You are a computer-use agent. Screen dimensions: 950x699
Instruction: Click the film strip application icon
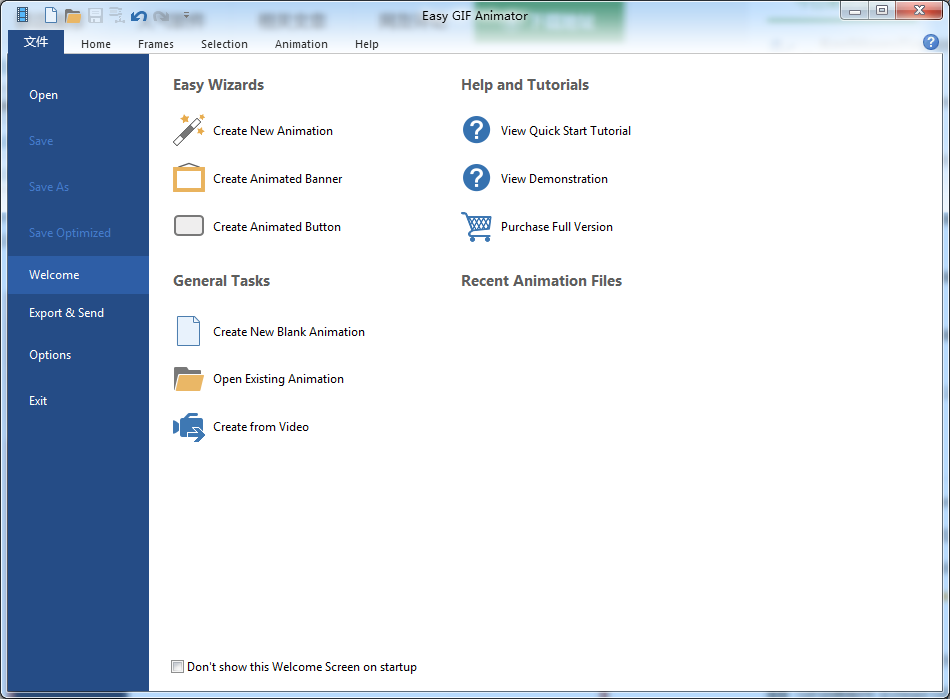tap(22, 15)
